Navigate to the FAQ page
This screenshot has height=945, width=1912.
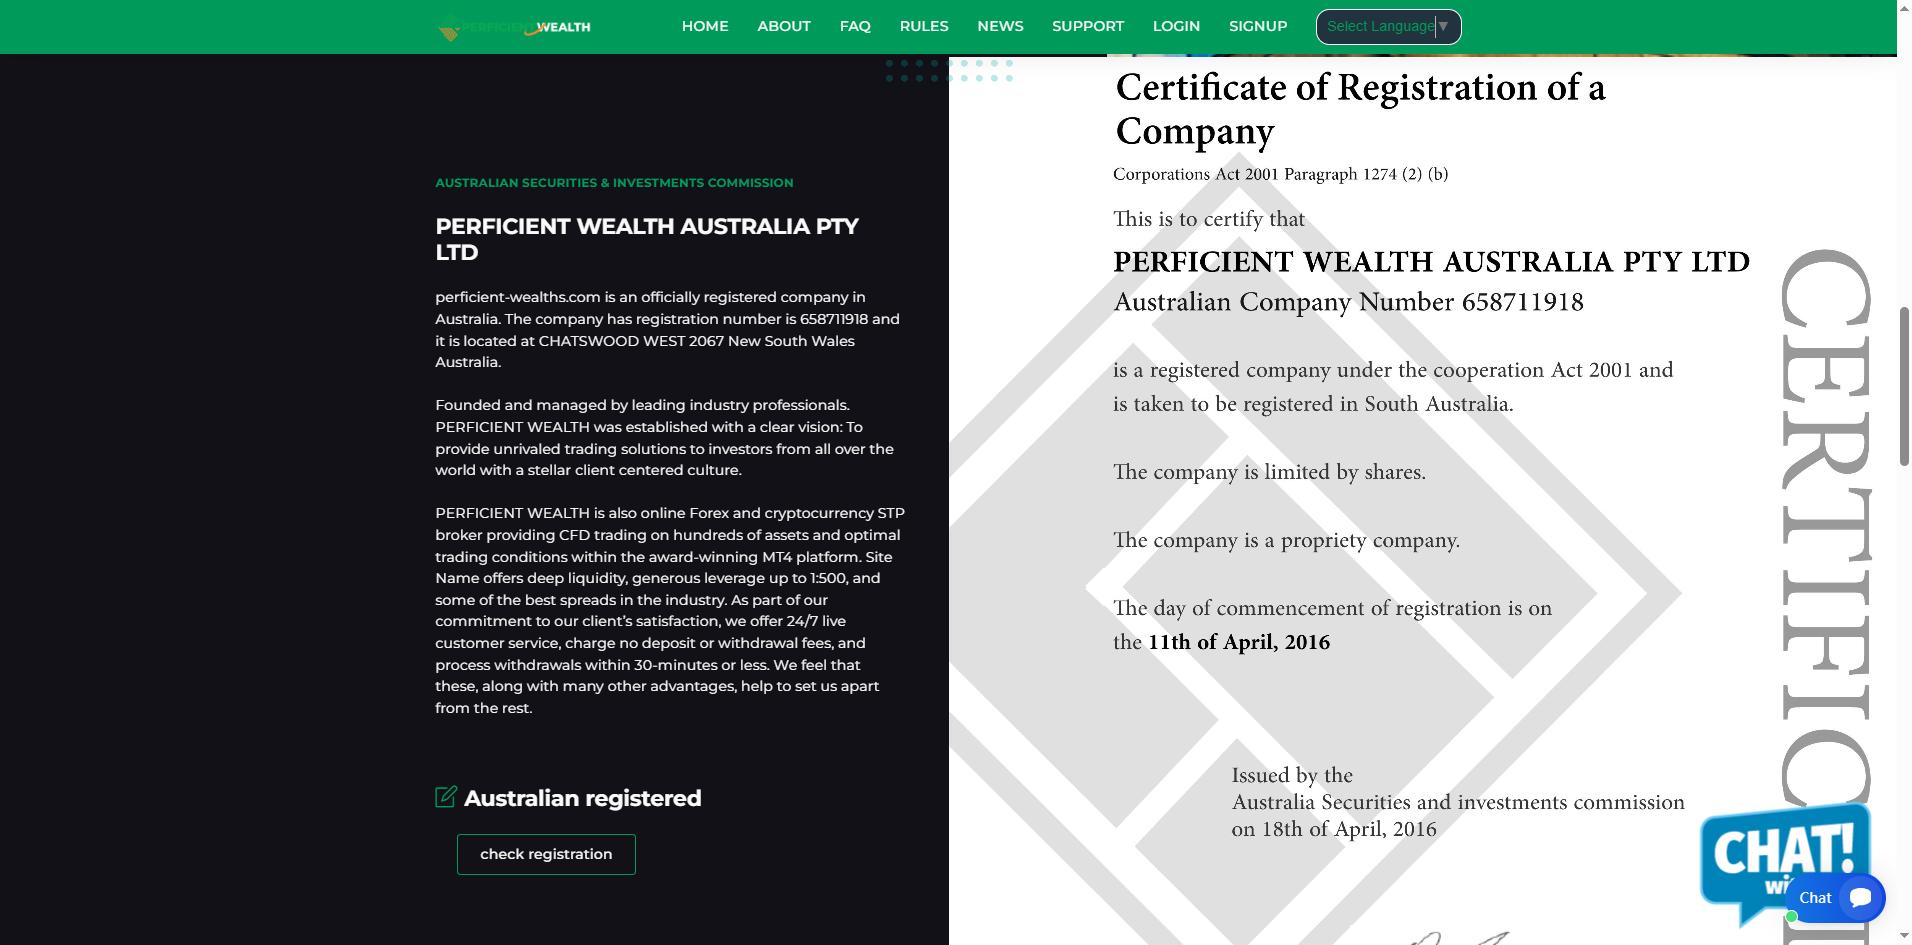[x=855, y=26]
